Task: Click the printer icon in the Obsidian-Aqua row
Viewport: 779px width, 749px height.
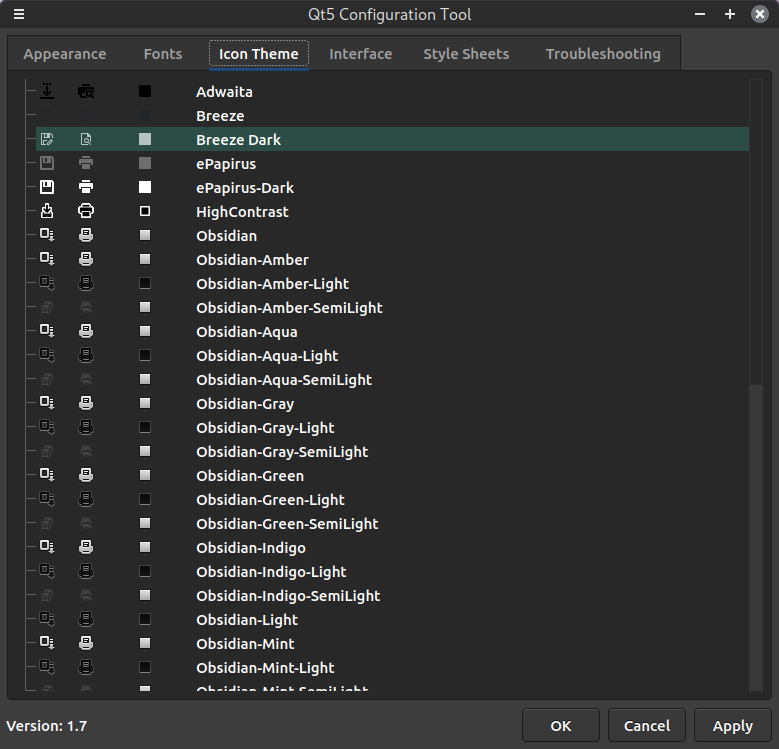Action: coord(86,332)
